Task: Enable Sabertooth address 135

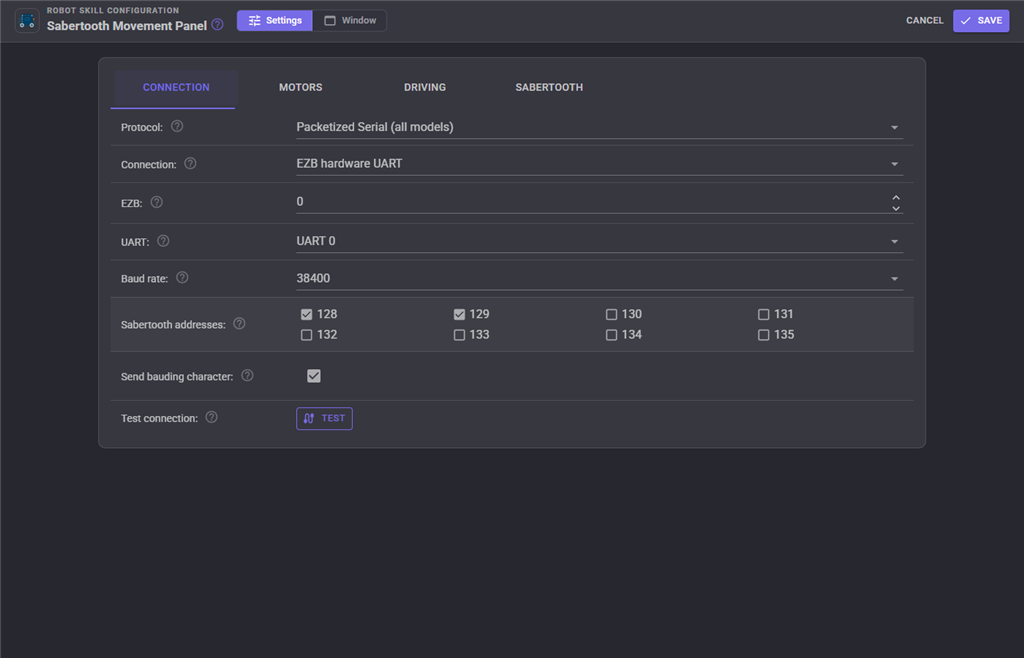Action: [763, 335]
